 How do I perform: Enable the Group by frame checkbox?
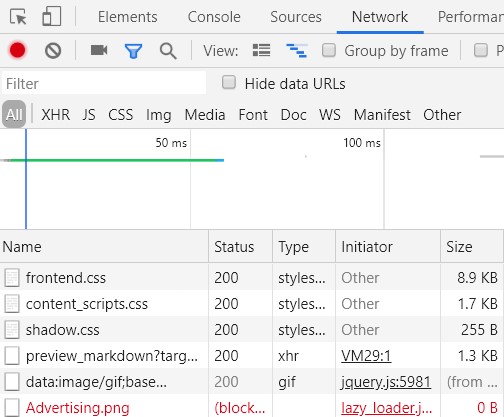click(x=329, y=50)
